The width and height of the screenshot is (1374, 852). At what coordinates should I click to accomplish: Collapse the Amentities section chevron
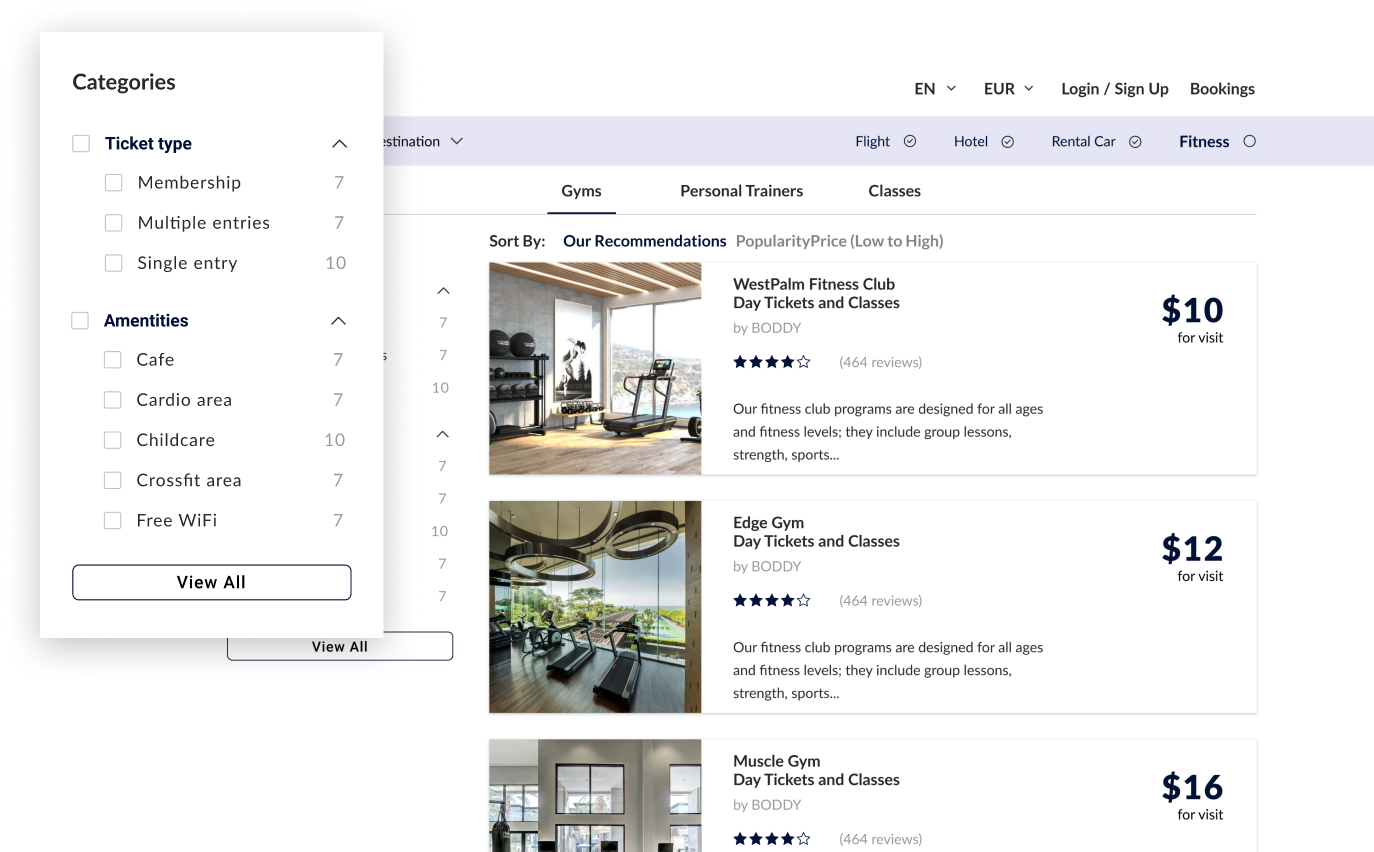pyautogui.click(x=338, y=321)
